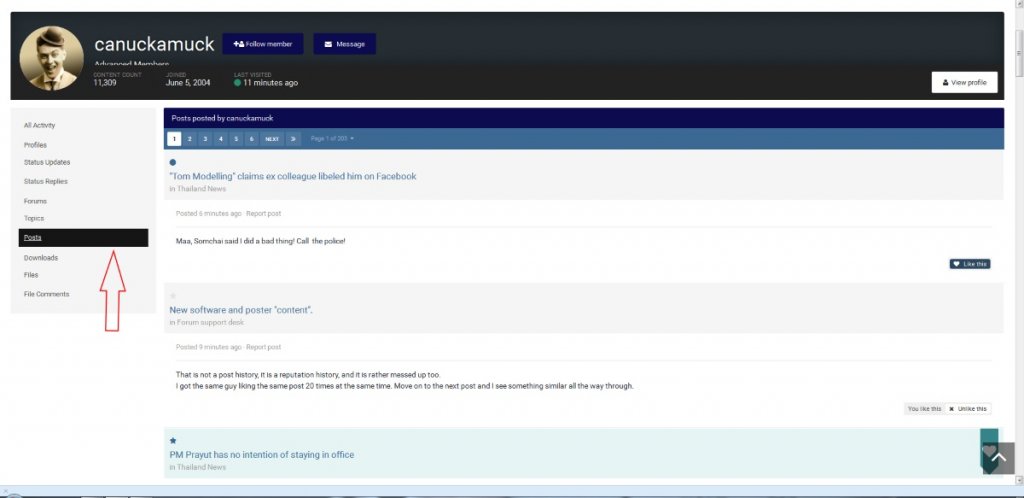The width and height of the screenshot is (1024, 498).
Task: Click the canuckamuck username heading
Action: point(154,44)
